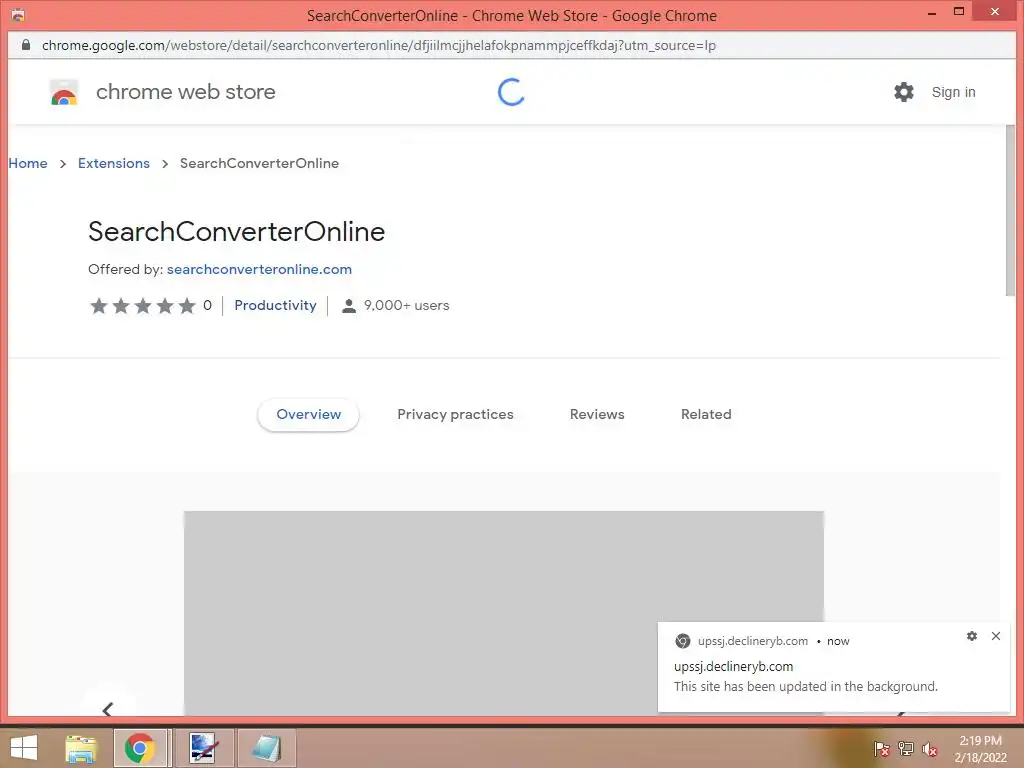Image resolution: width=1024 pixels, height=768 pixels.
Task: Open the Related tab
Action: [706, 414]
